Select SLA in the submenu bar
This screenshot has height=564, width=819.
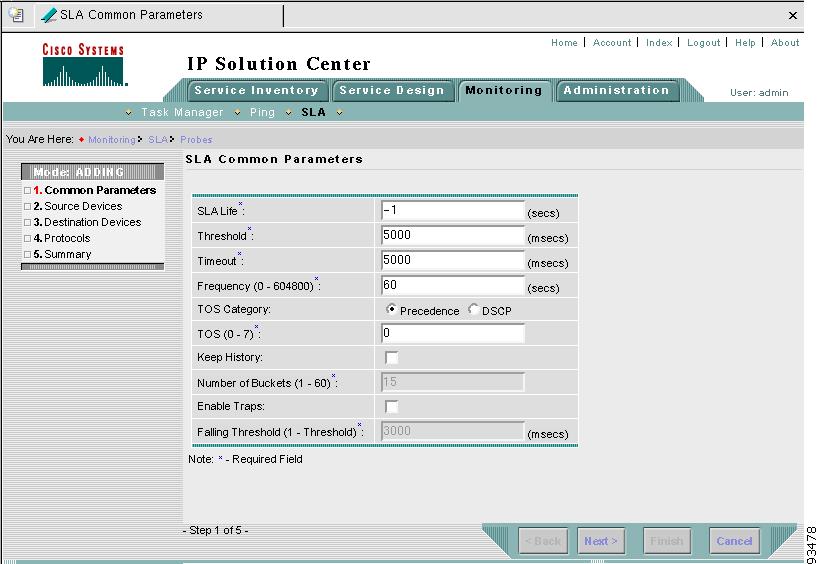pos(313,112)
